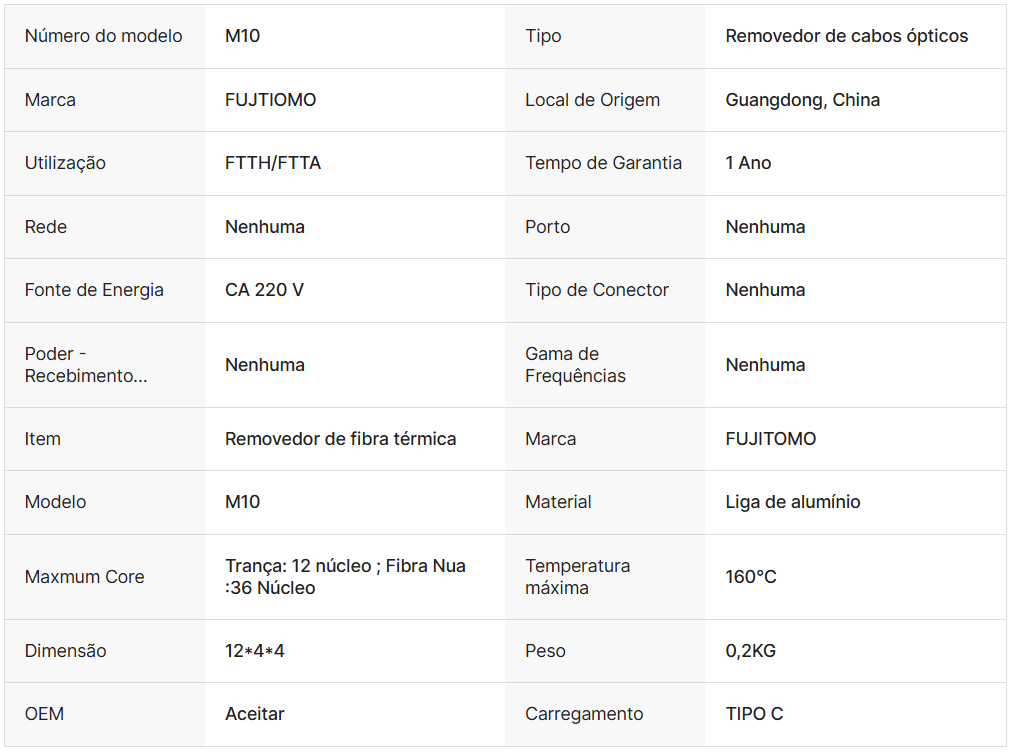This screenshot has width=1010, height=752.
Task: Click the "FUJTIOMO" brand value
Action: coord(270,100)
